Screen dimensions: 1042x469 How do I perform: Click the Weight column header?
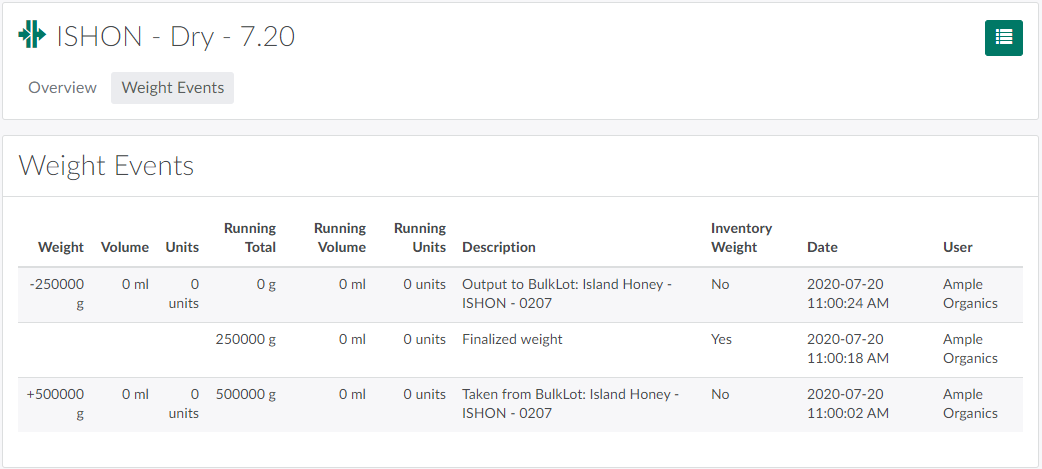(61, 247)
